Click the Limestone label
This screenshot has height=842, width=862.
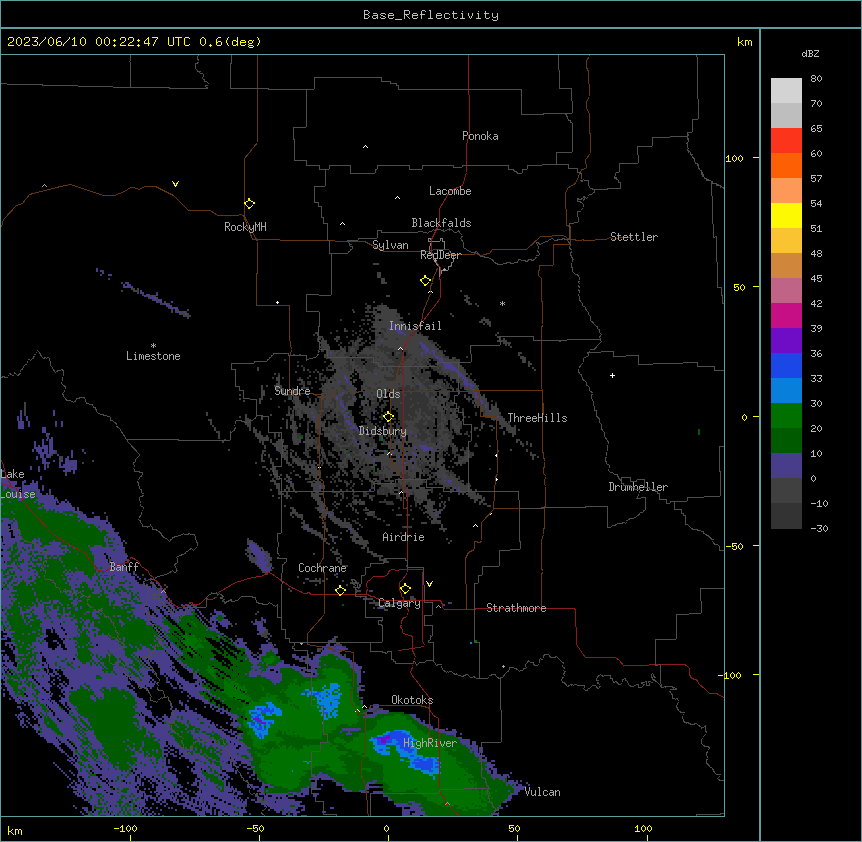point(153,356)
